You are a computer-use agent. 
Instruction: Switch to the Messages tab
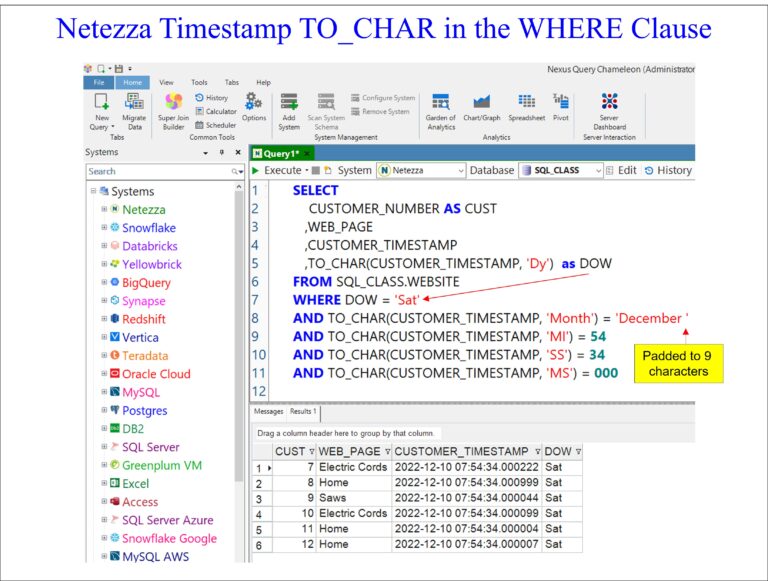click(268, 412)
